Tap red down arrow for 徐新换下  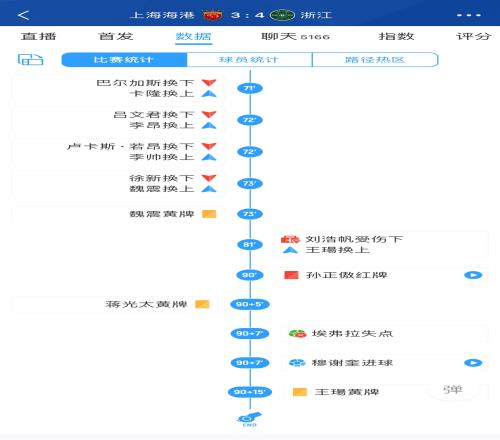coord(209,178)
